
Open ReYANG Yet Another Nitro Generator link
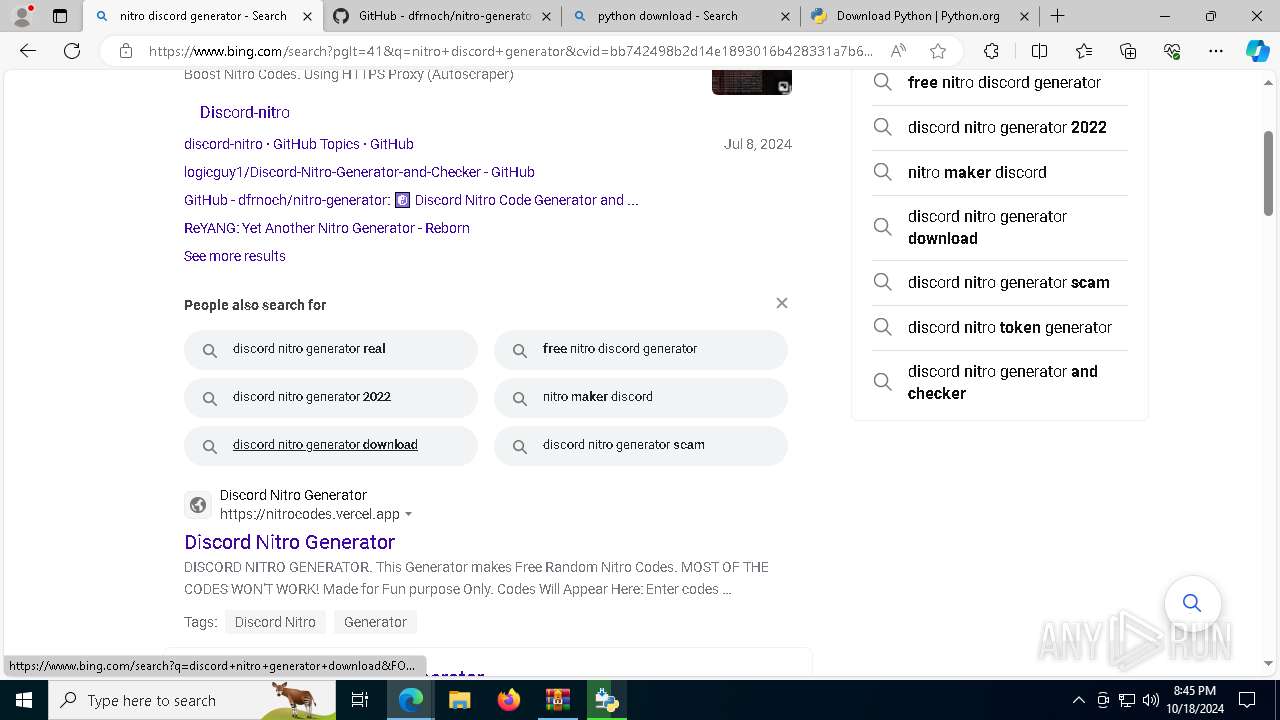326,228
